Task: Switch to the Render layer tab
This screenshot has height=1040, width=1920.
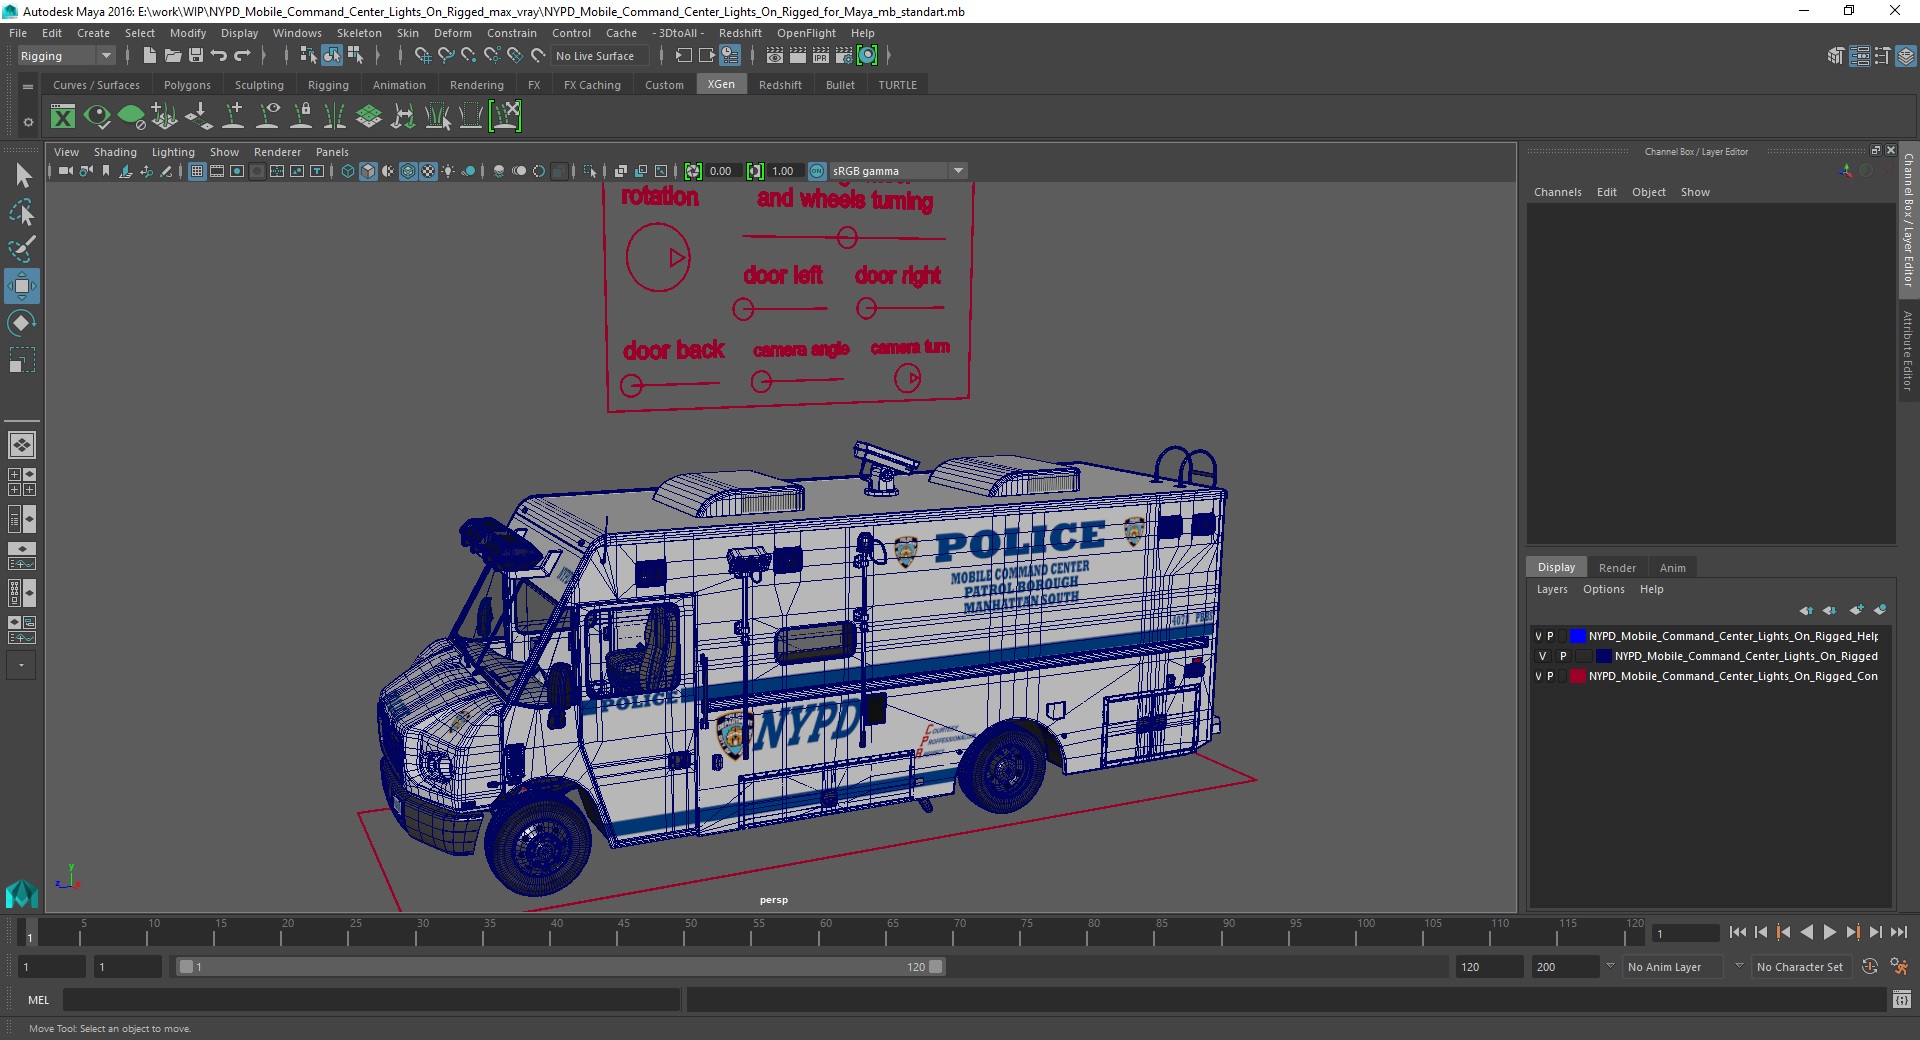Action: [x=1617, y=567]
